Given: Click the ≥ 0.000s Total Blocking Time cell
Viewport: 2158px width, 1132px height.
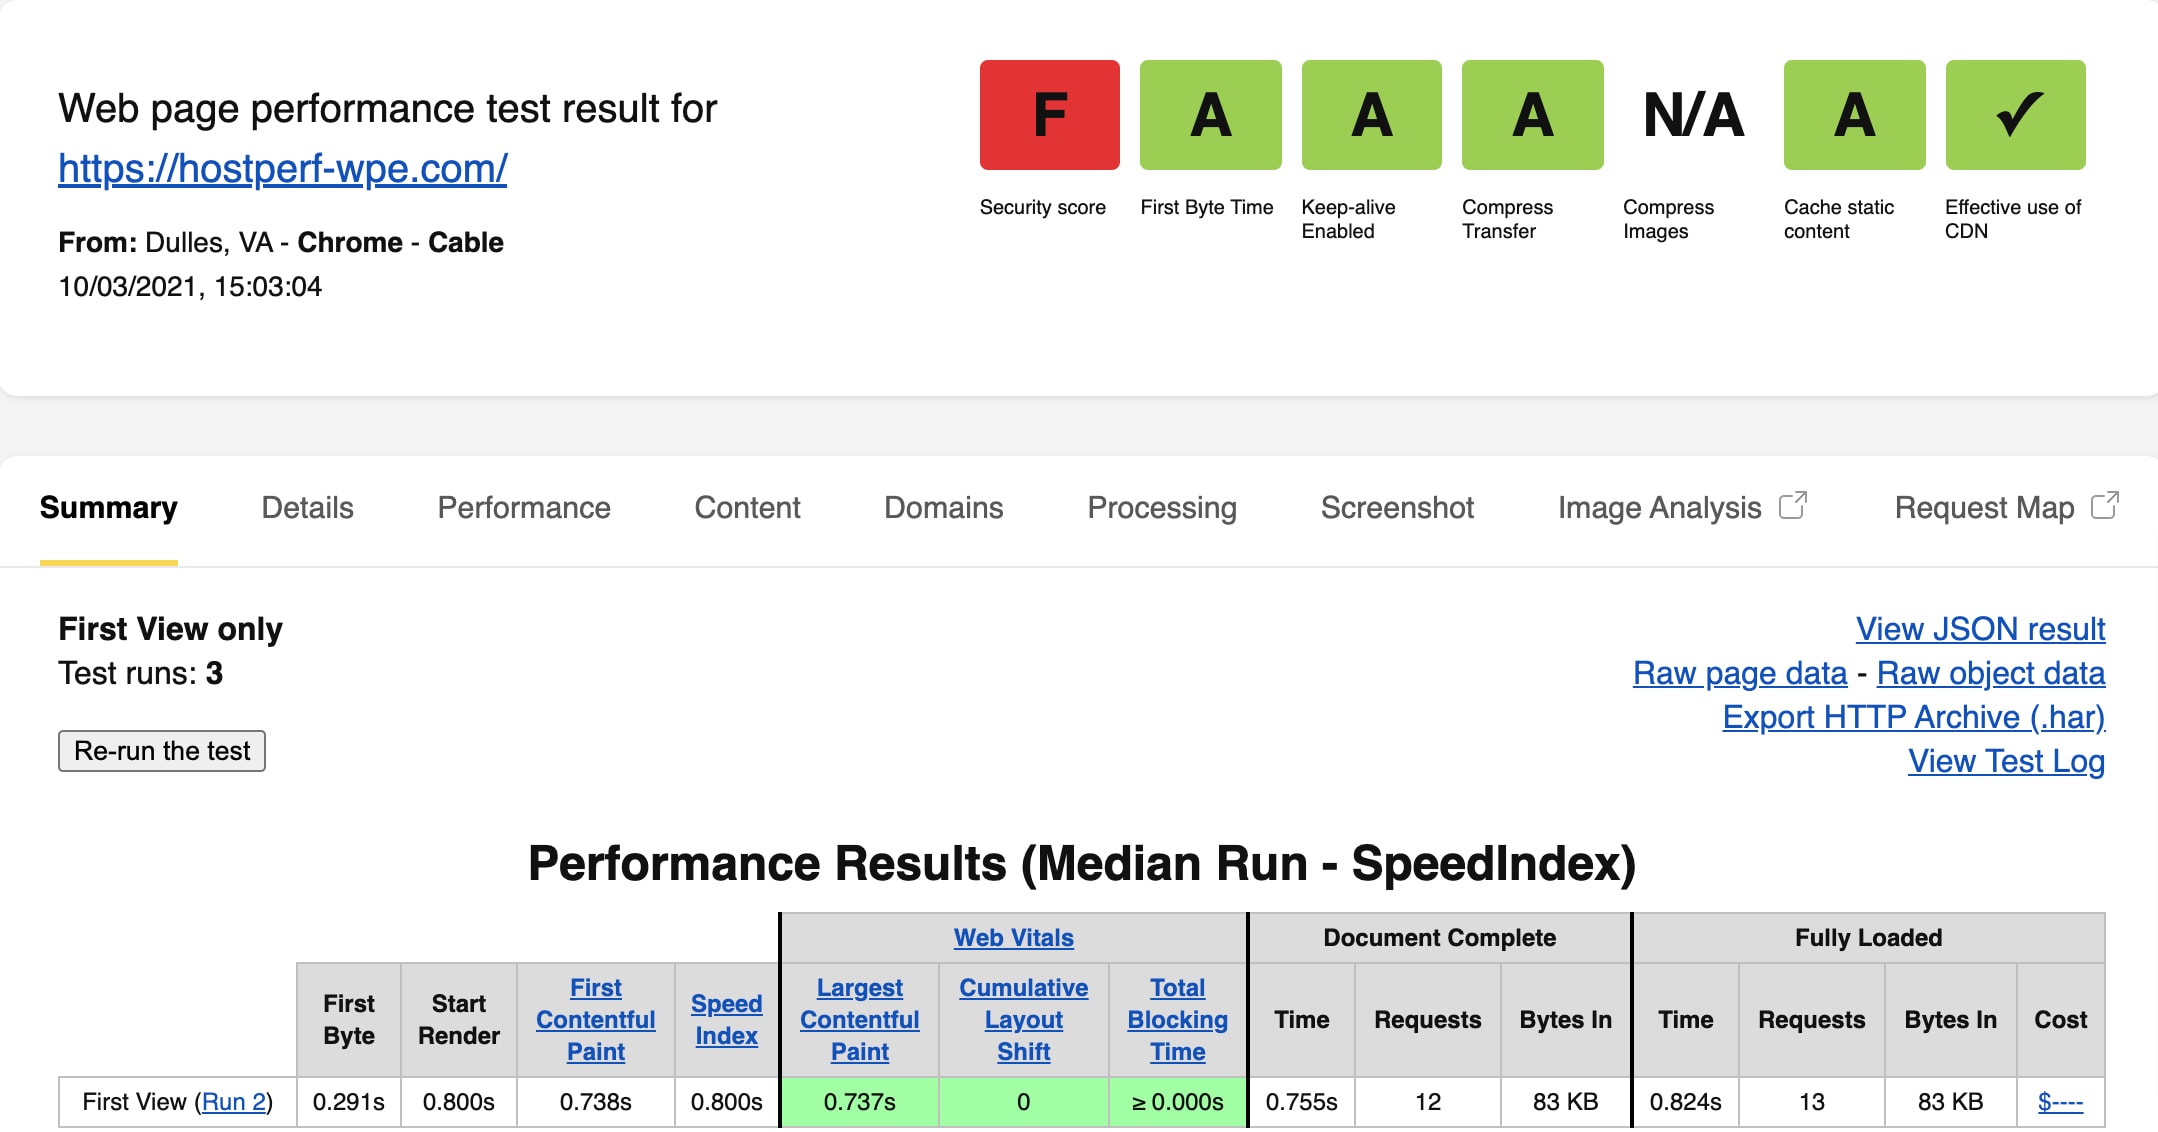Looking at the screenshot, I should 1178,1102.
